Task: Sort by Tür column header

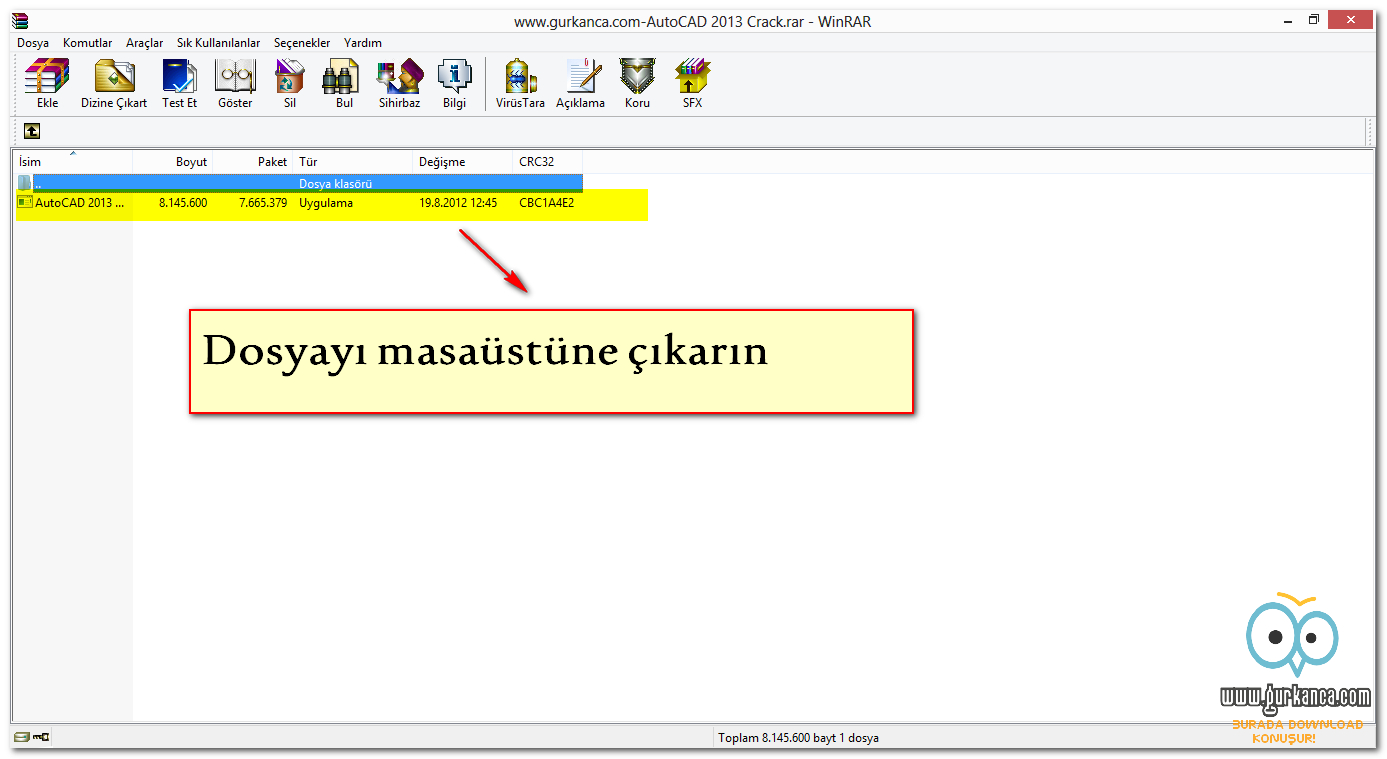Action: coord(353,161)
